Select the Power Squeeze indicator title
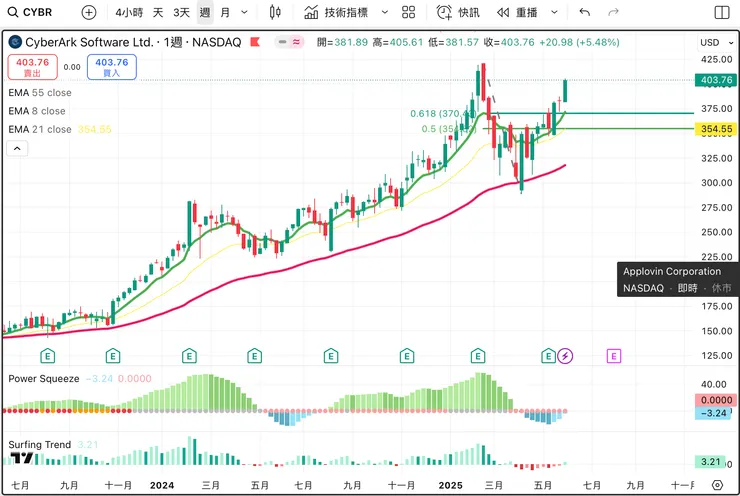The image size is (740, 496). click(x=44, y=378)
